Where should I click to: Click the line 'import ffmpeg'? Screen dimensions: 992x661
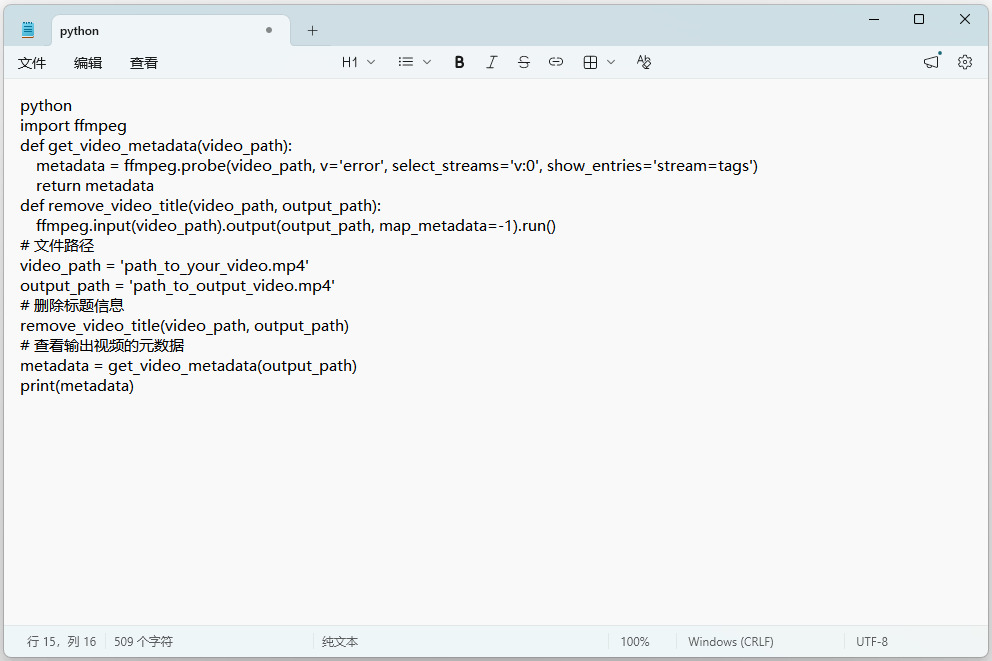click(x=73, y=126)
